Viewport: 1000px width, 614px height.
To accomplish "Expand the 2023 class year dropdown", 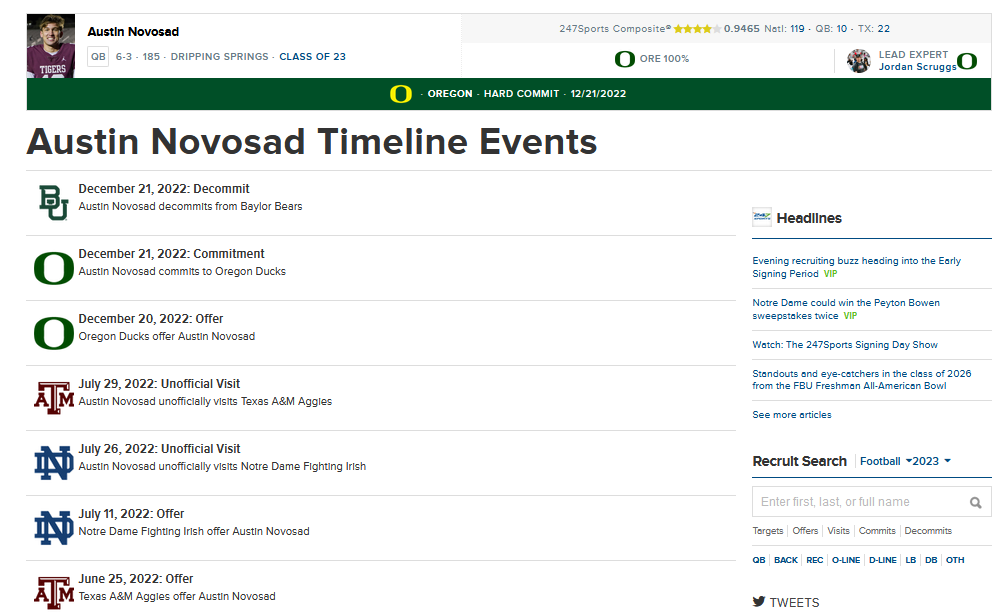I will [x=931, y=461].
